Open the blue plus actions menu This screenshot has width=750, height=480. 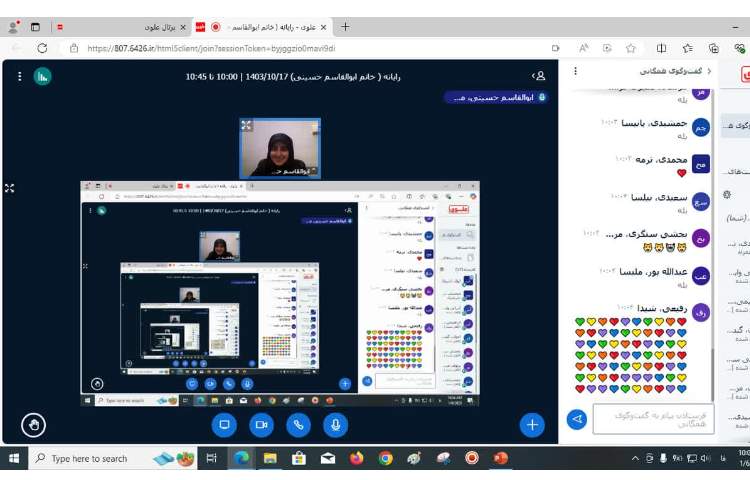[532, 424]
